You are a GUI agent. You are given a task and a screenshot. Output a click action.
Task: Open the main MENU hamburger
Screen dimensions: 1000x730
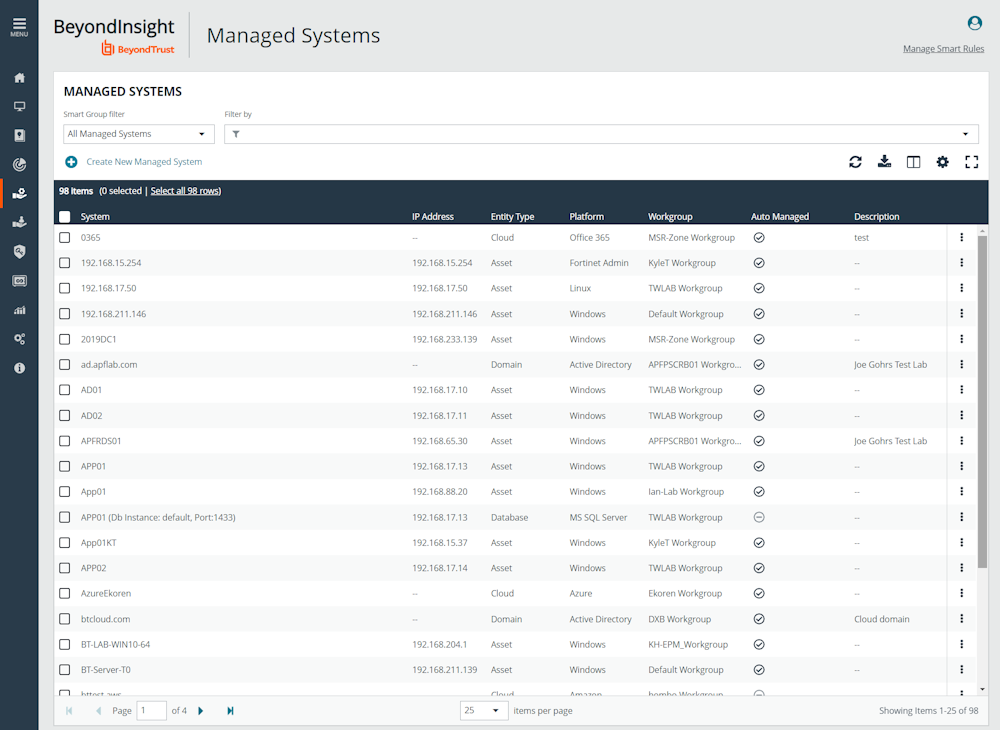(x=19, y=26)
